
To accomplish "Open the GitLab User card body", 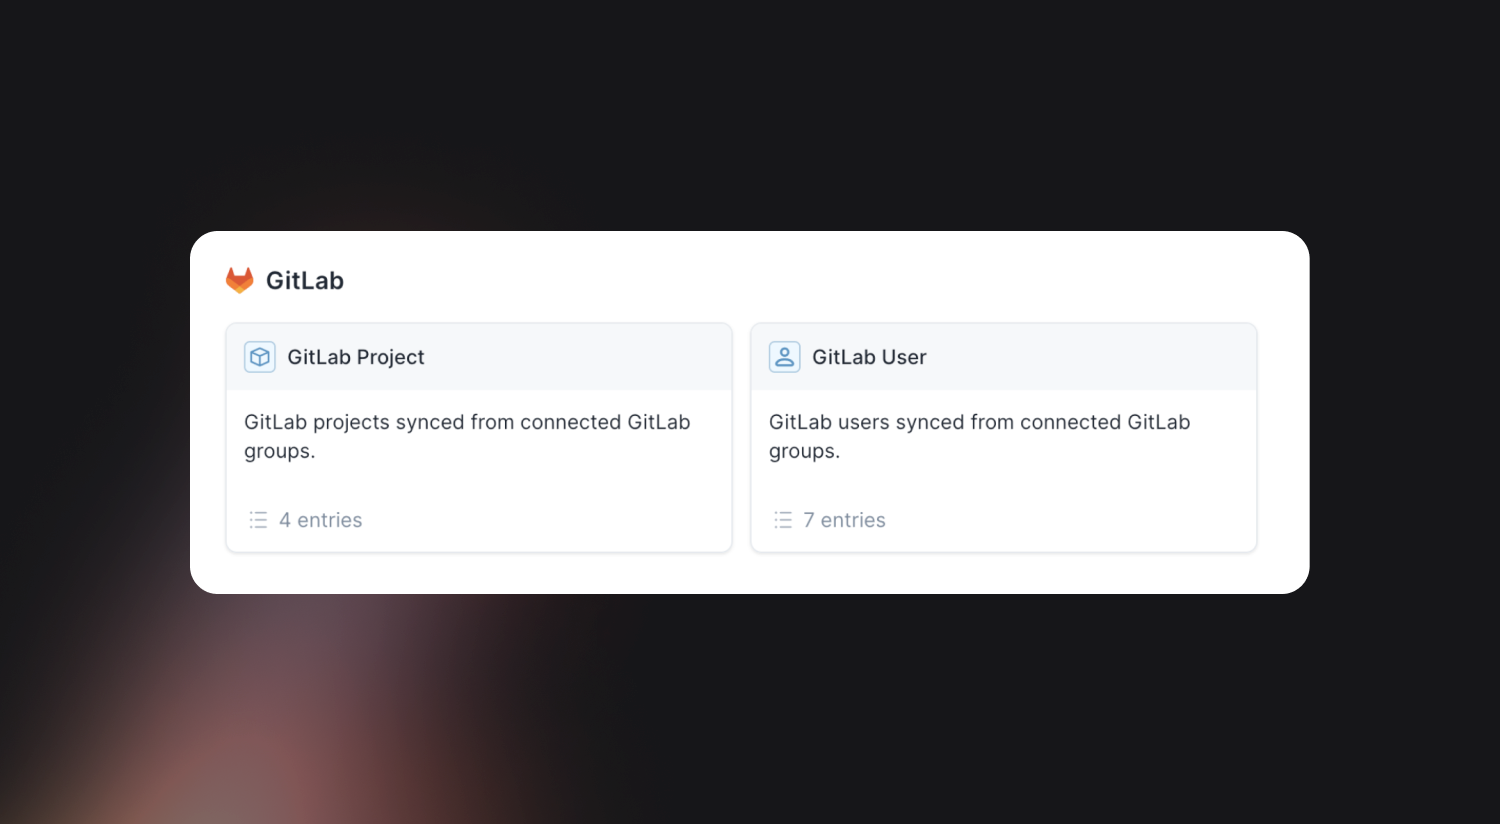I will pos(1004,470).
